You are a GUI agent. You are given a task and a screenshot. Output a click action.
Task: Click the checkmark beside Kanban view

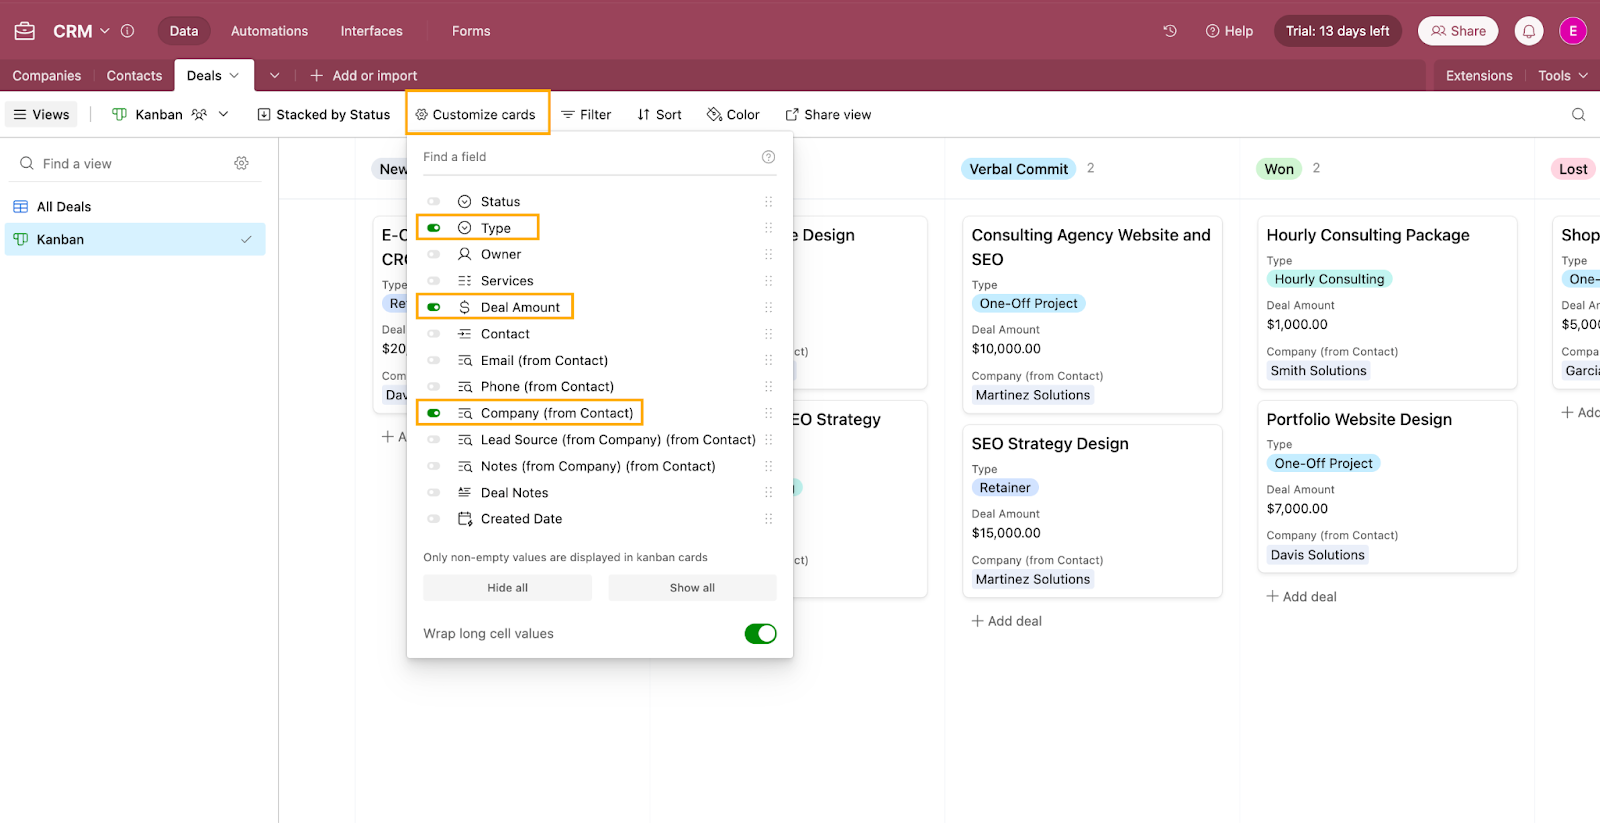click(x=246, y=240)
